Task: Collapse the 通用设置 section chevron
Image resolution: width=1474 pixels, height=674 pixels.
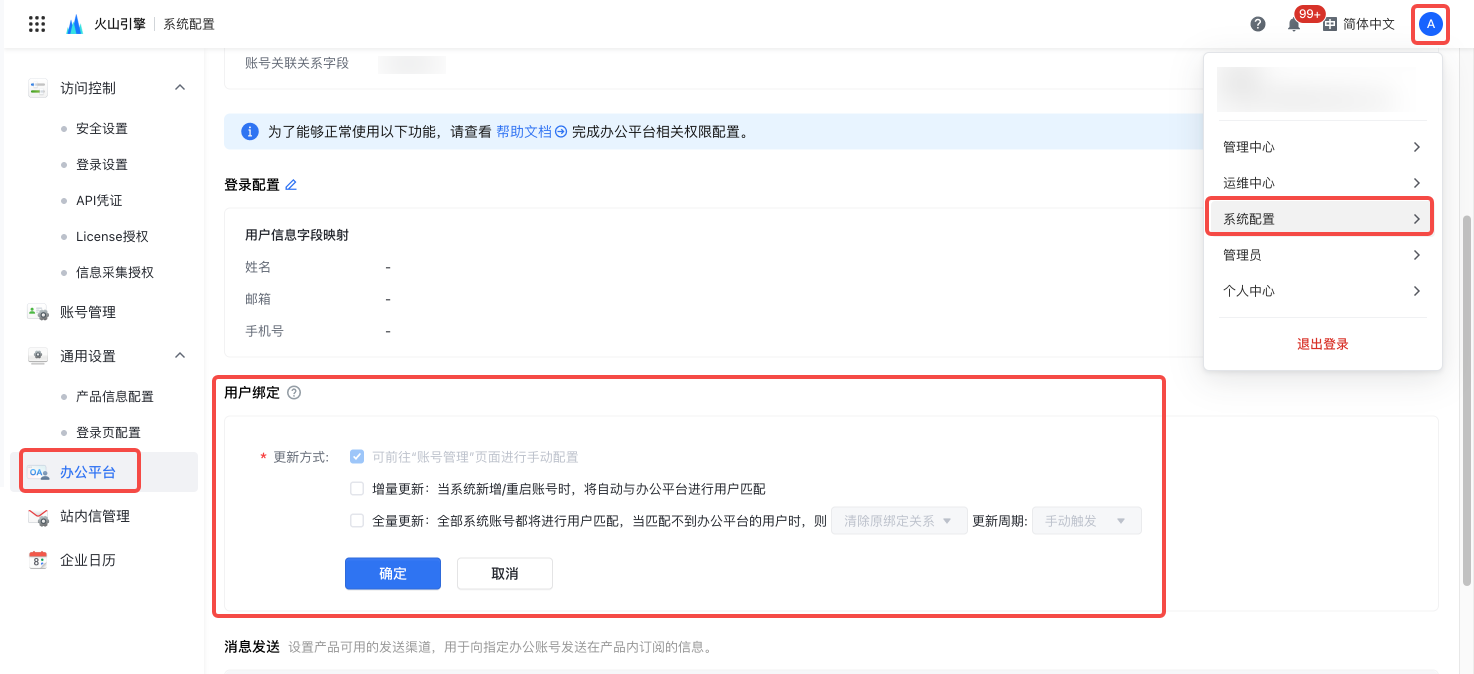Action: [180, 356]
